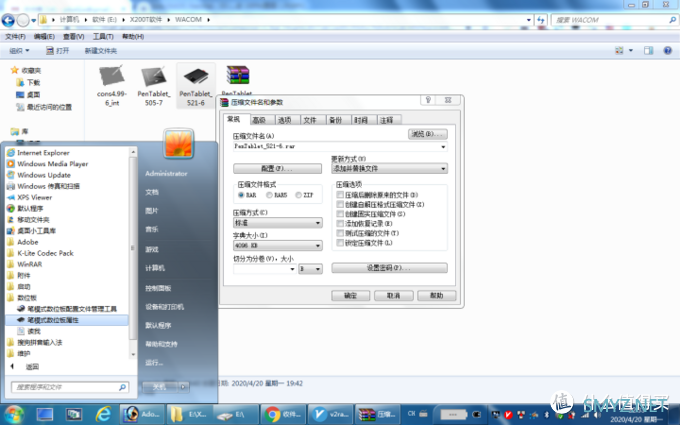The image size is (680, 425).
Task: Open the 字典大小 dropdown
Action: [278, 245]
